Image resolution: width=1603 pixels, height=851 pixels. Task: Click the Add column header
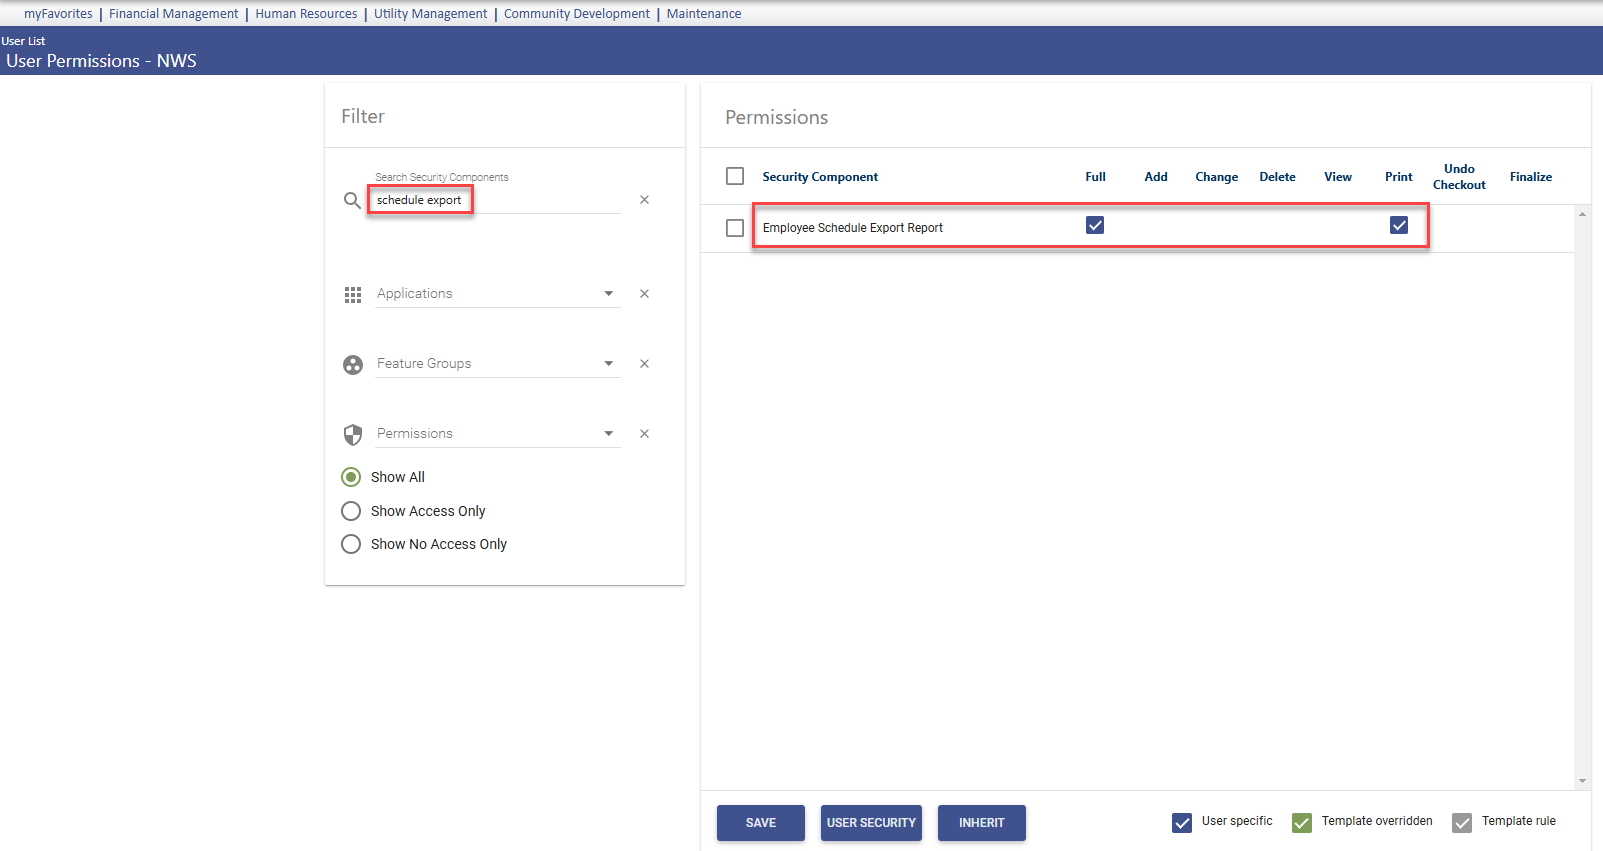click(x=1156, y=177)
